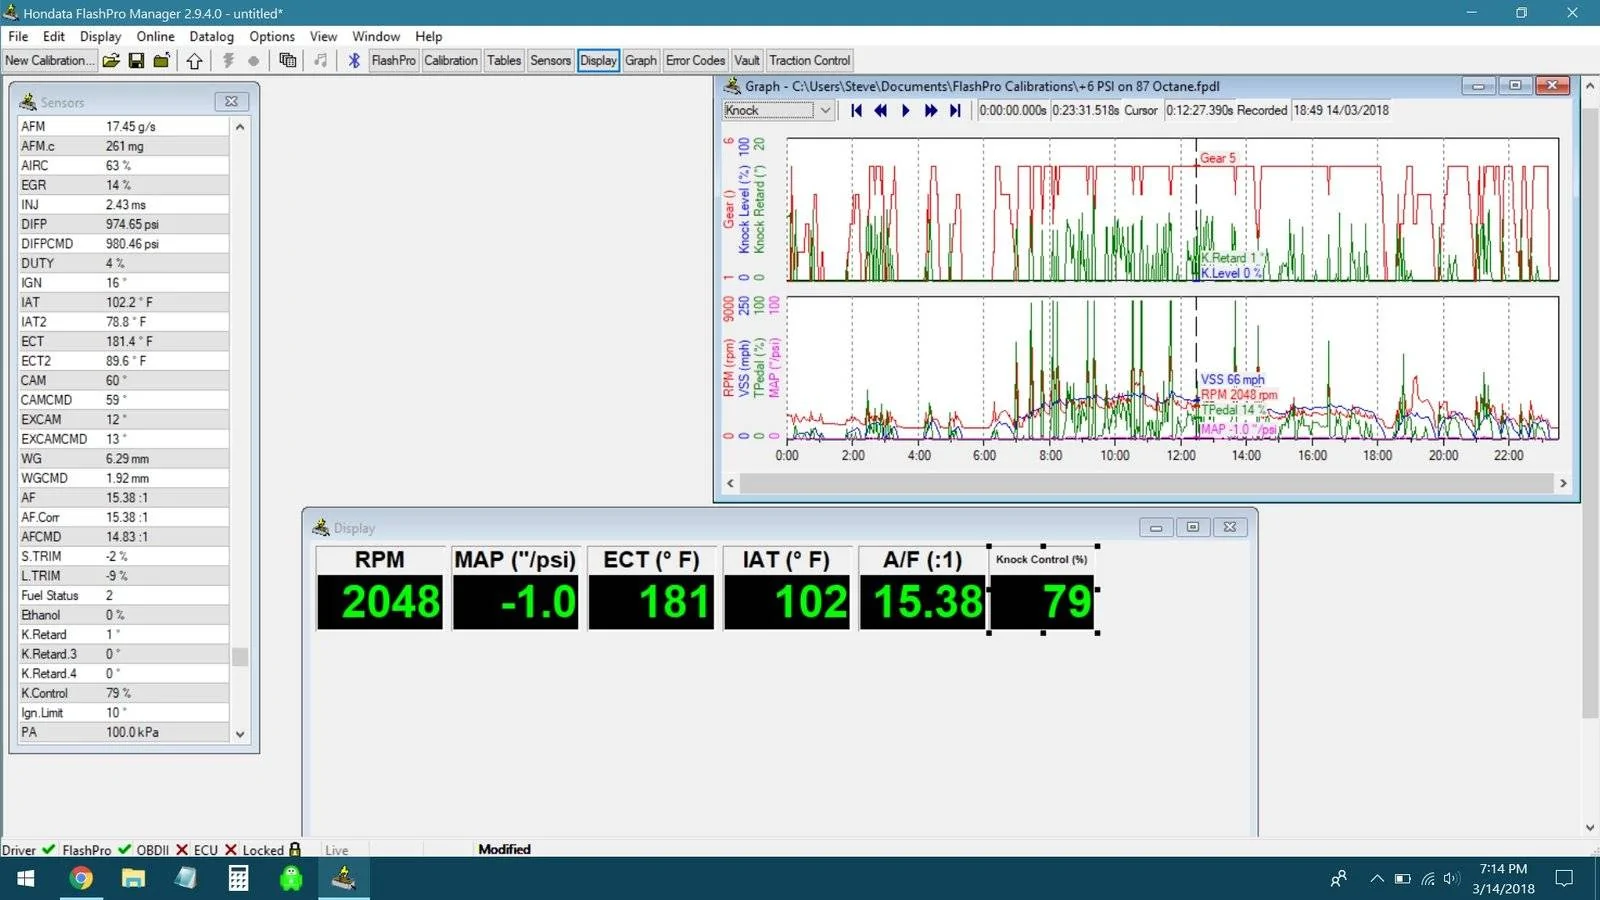Select the AFM sensor row
The image size is (1600, 900).
tap(124, 127)
